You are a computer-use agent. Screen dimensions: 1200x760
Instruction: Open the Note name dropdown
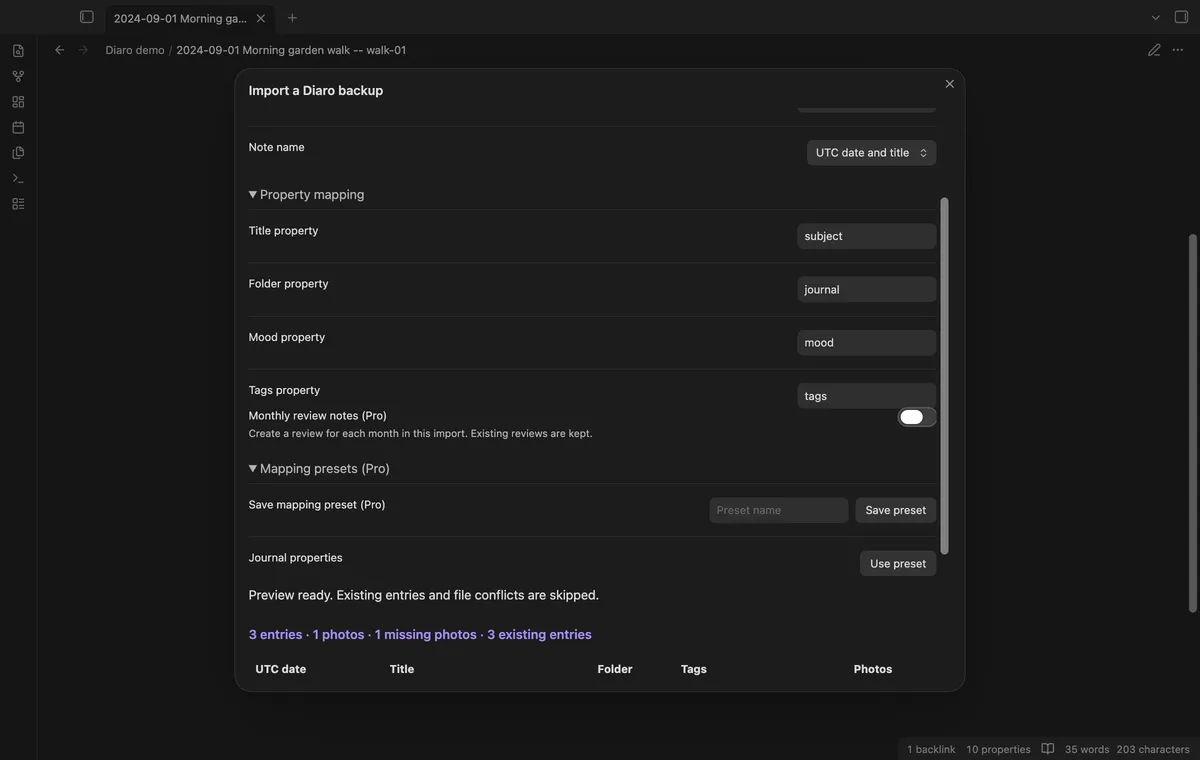click(x=872, y=153)
